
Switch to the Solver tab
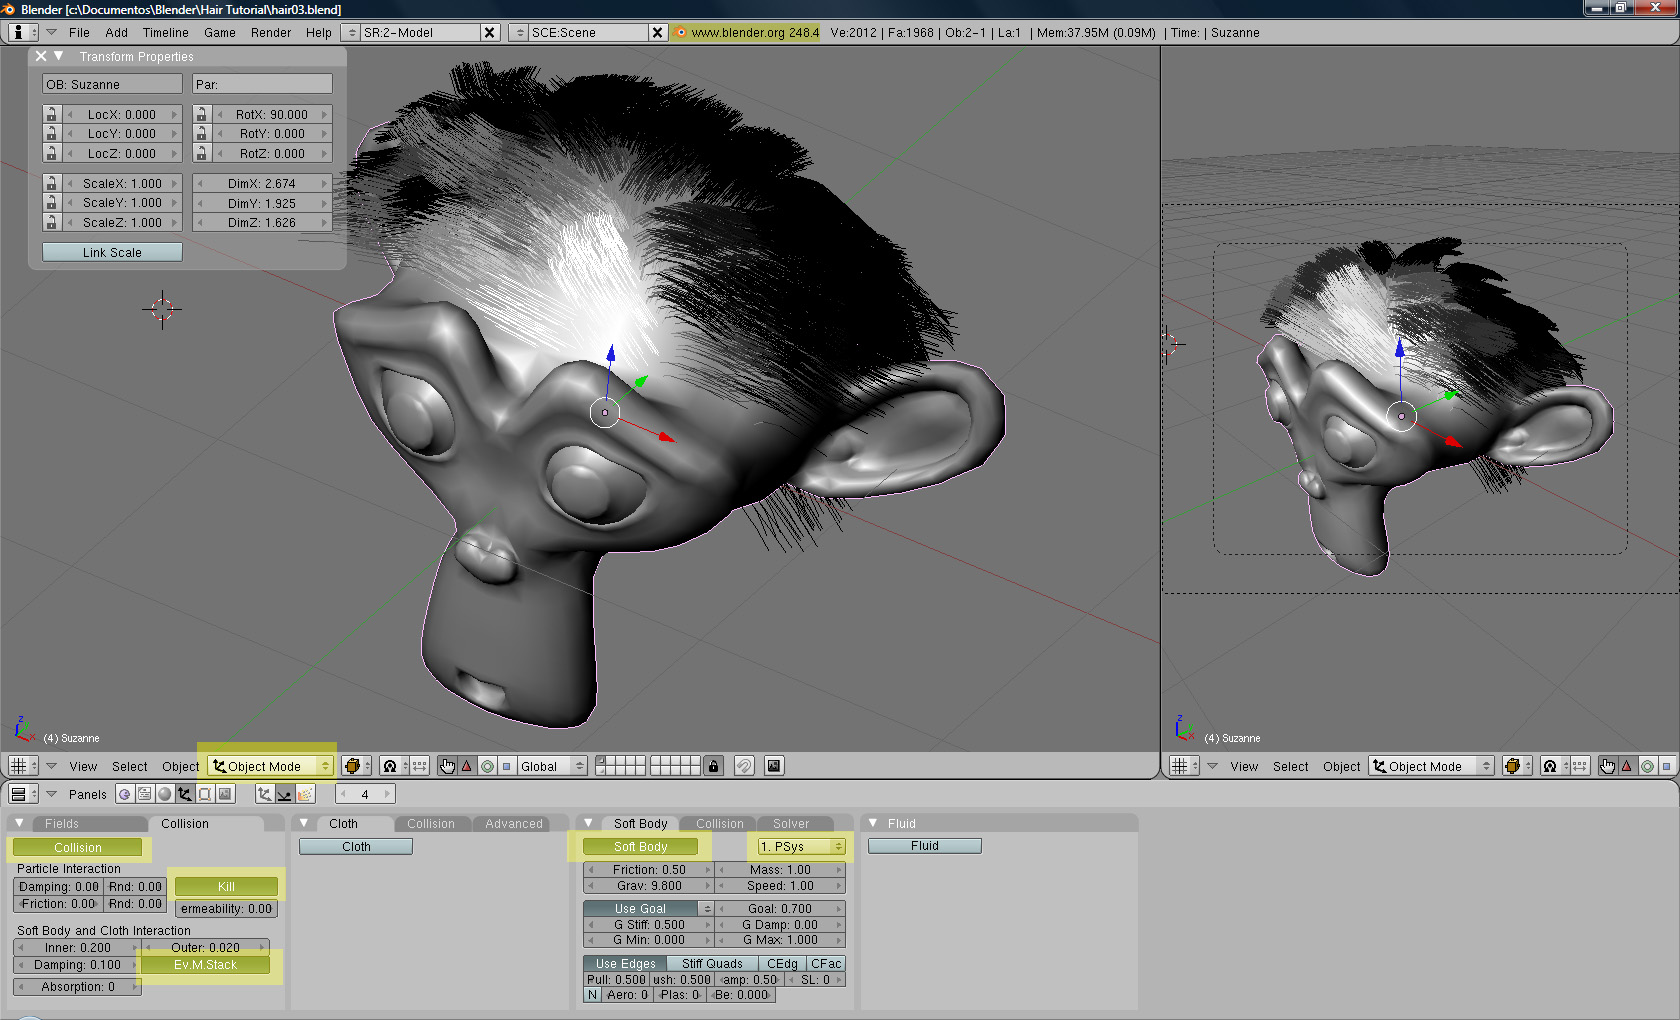791,824
